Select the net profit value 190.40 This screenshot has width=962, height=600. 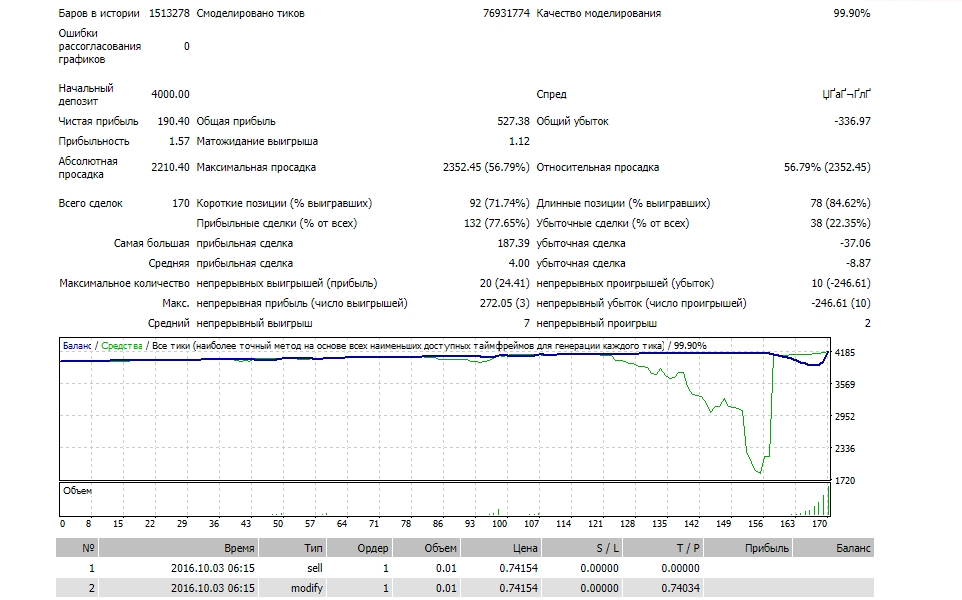pos(174,121)
